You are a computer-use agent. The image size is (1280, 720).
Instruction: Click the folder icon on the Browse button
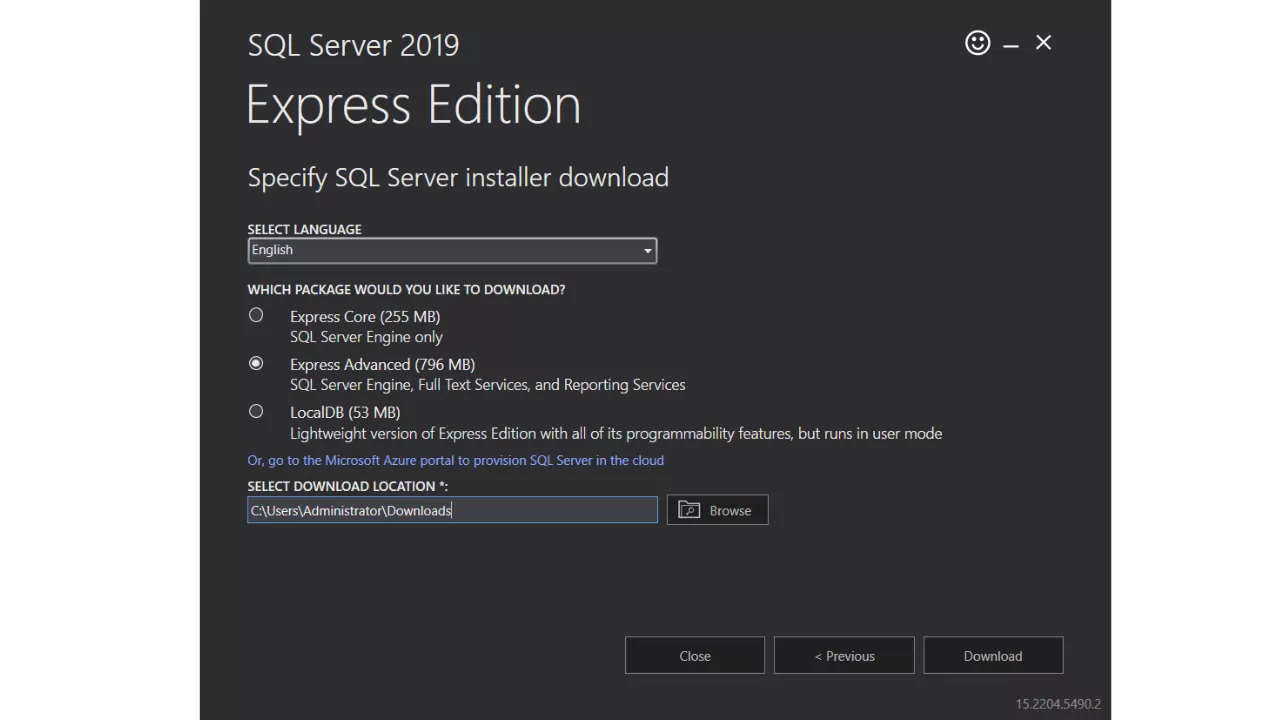pos(689,510)
